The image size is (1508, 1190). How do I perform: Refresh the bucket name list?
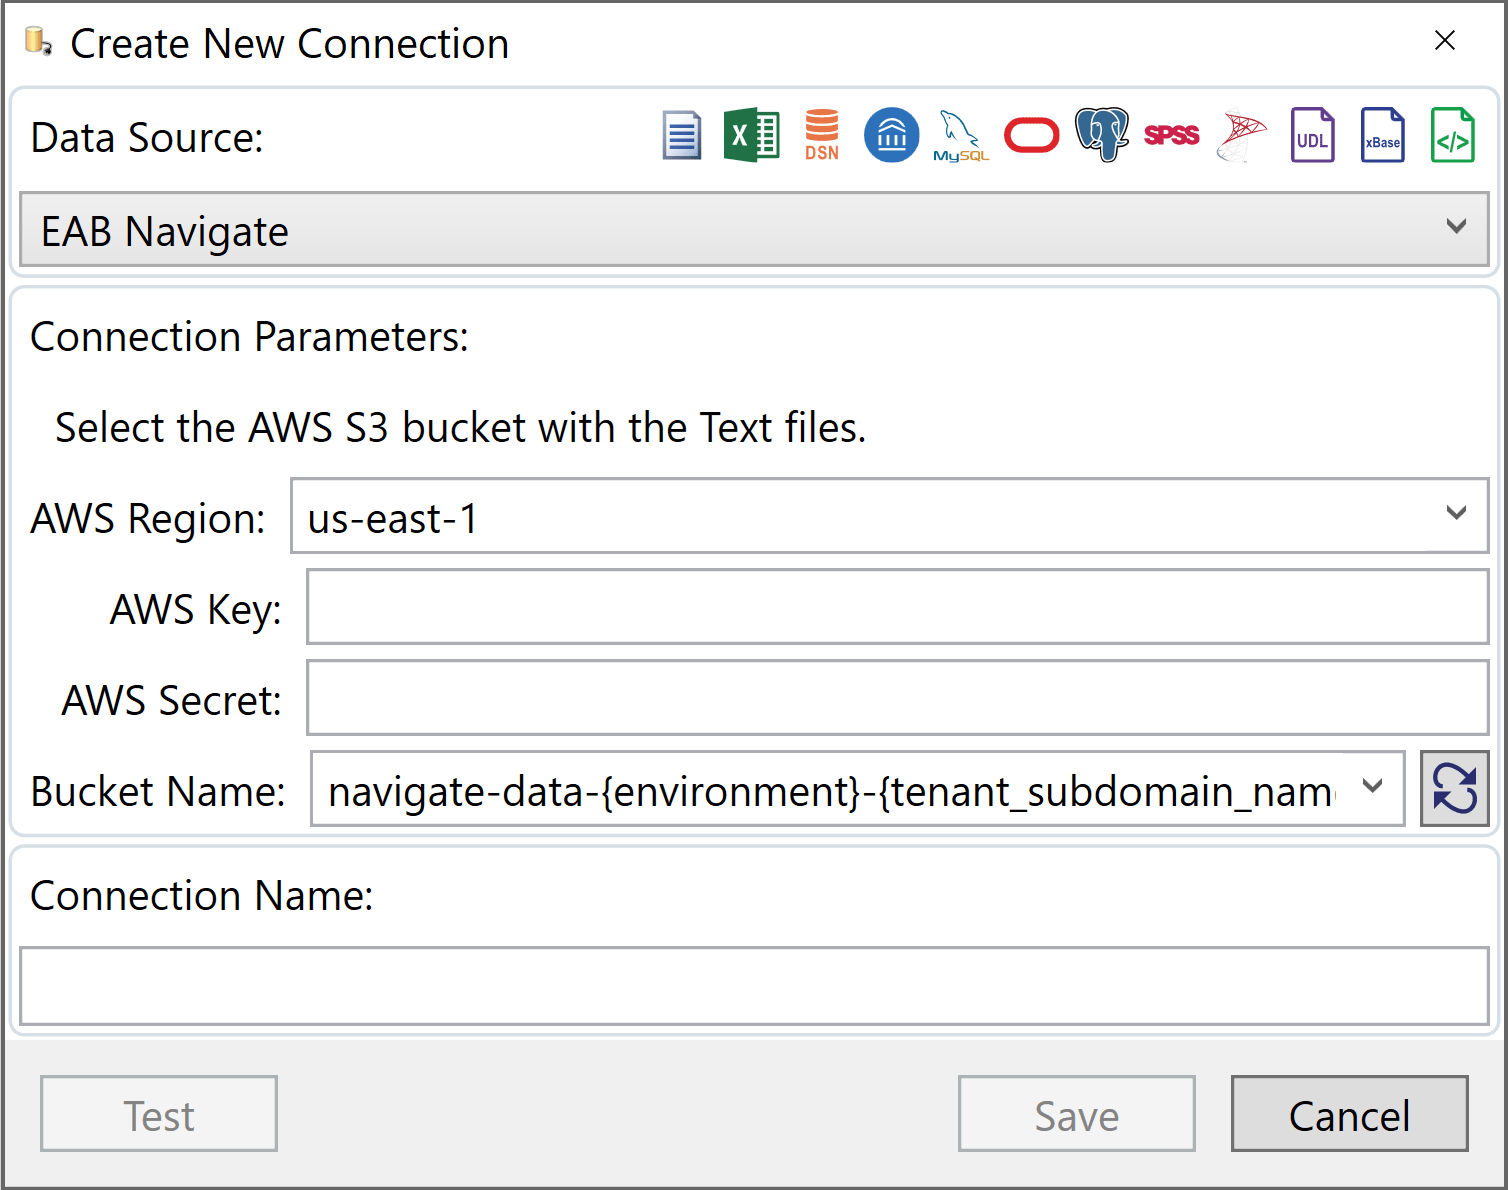(x=1455, y=788)
